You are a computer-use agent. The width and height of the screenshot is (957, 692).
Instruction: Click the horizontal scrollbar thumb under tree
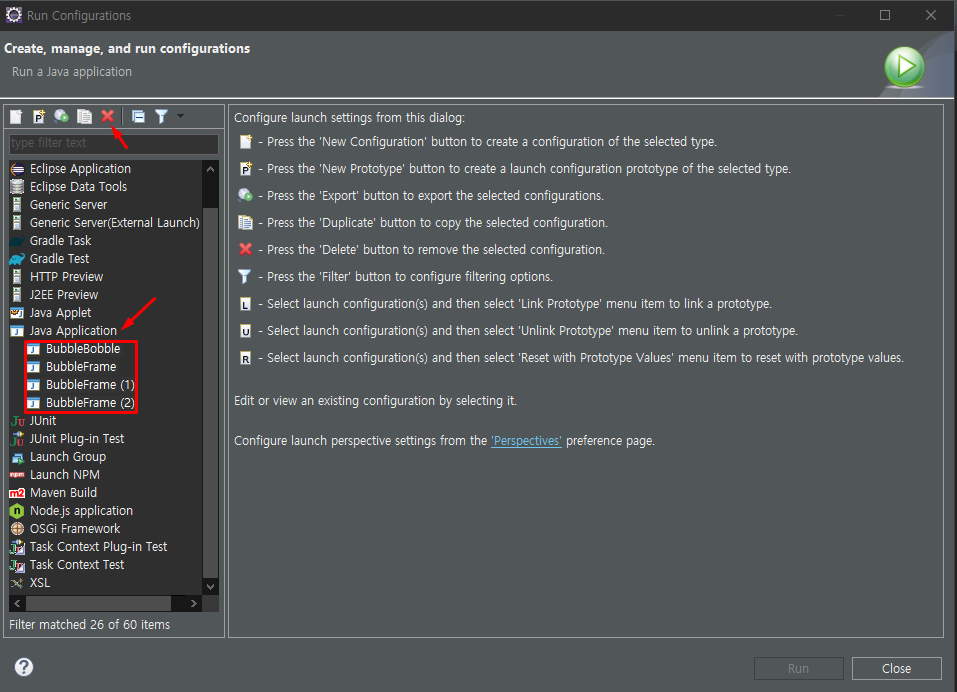(98, 604)
